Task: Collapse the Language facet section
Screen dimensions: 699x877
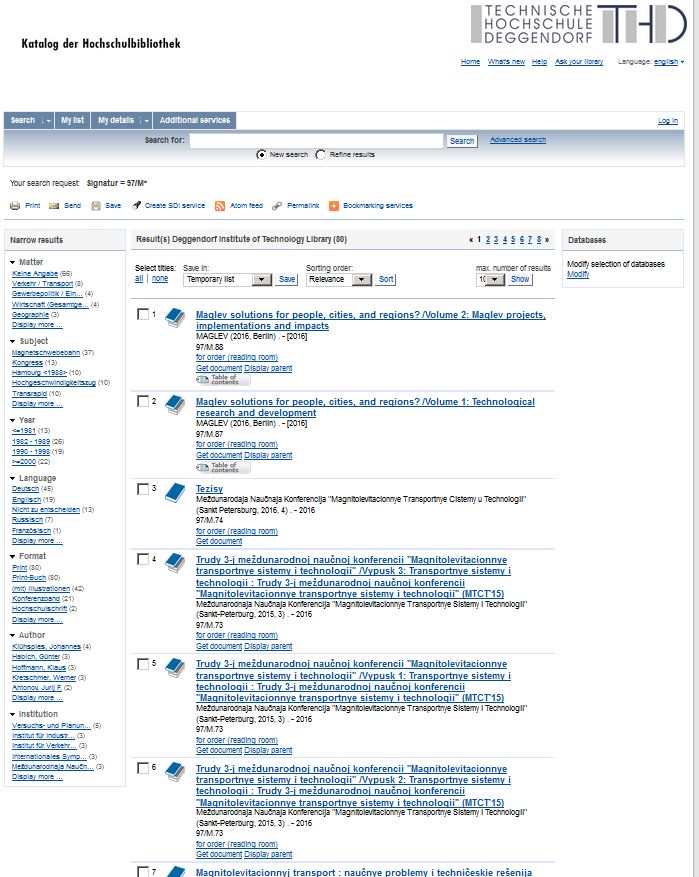Action: [13, 478]
